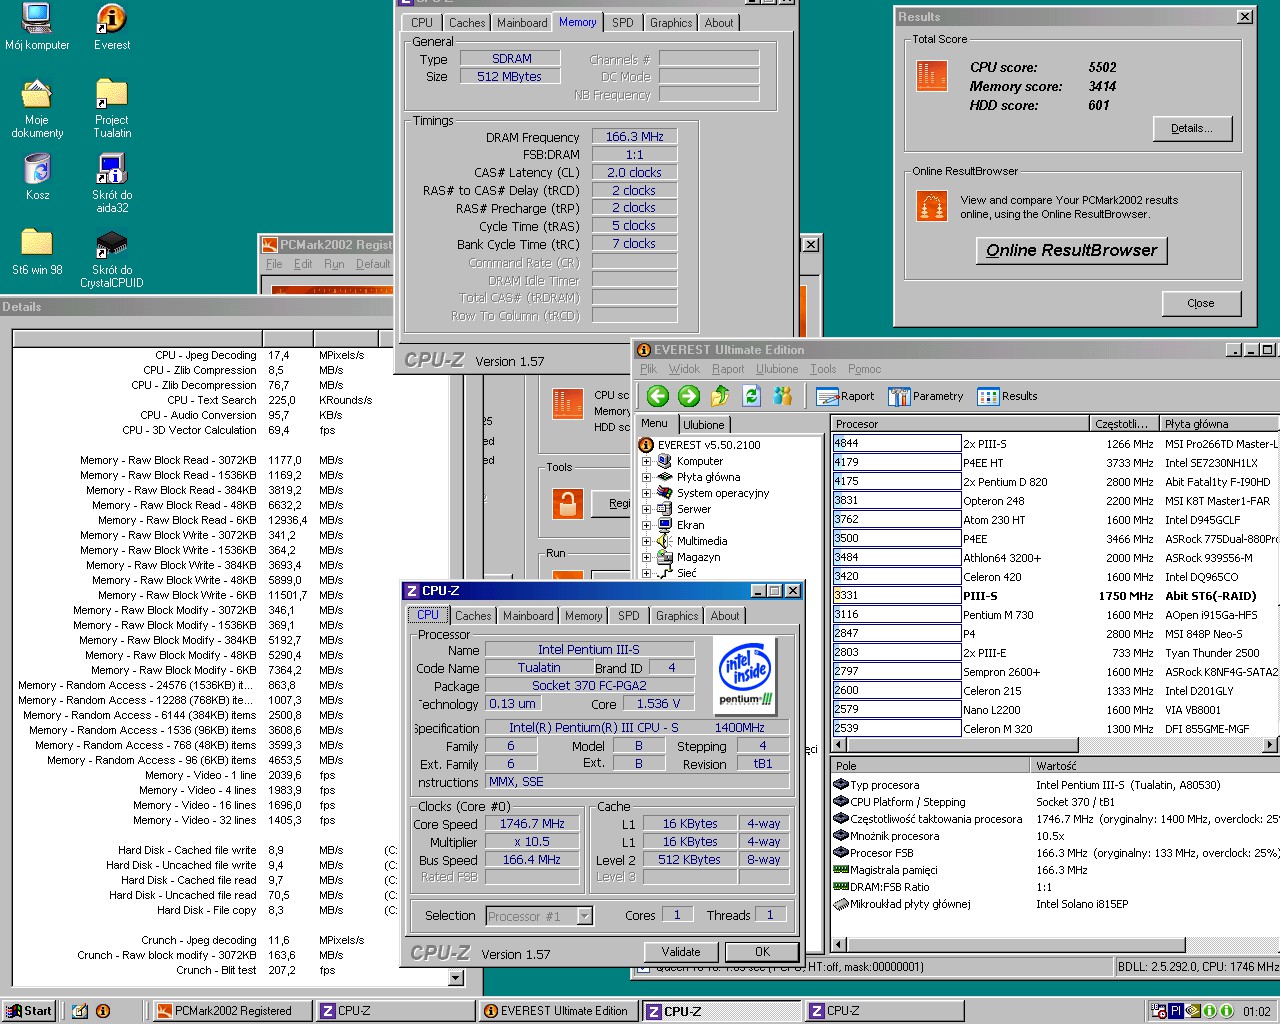Select the Typ procesora row in the EVEREST details
The width and height of the screenshot is (1280, 1024).
(x=1055, y=785)
